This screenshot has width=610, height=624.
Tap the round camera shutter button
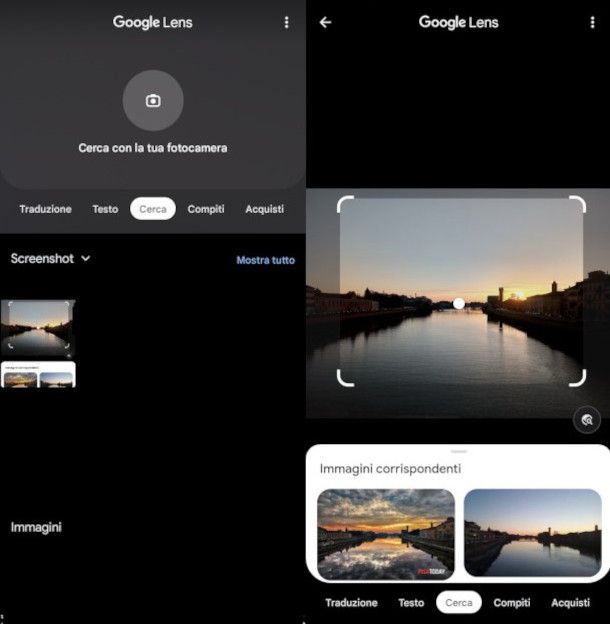pos(153,101)
